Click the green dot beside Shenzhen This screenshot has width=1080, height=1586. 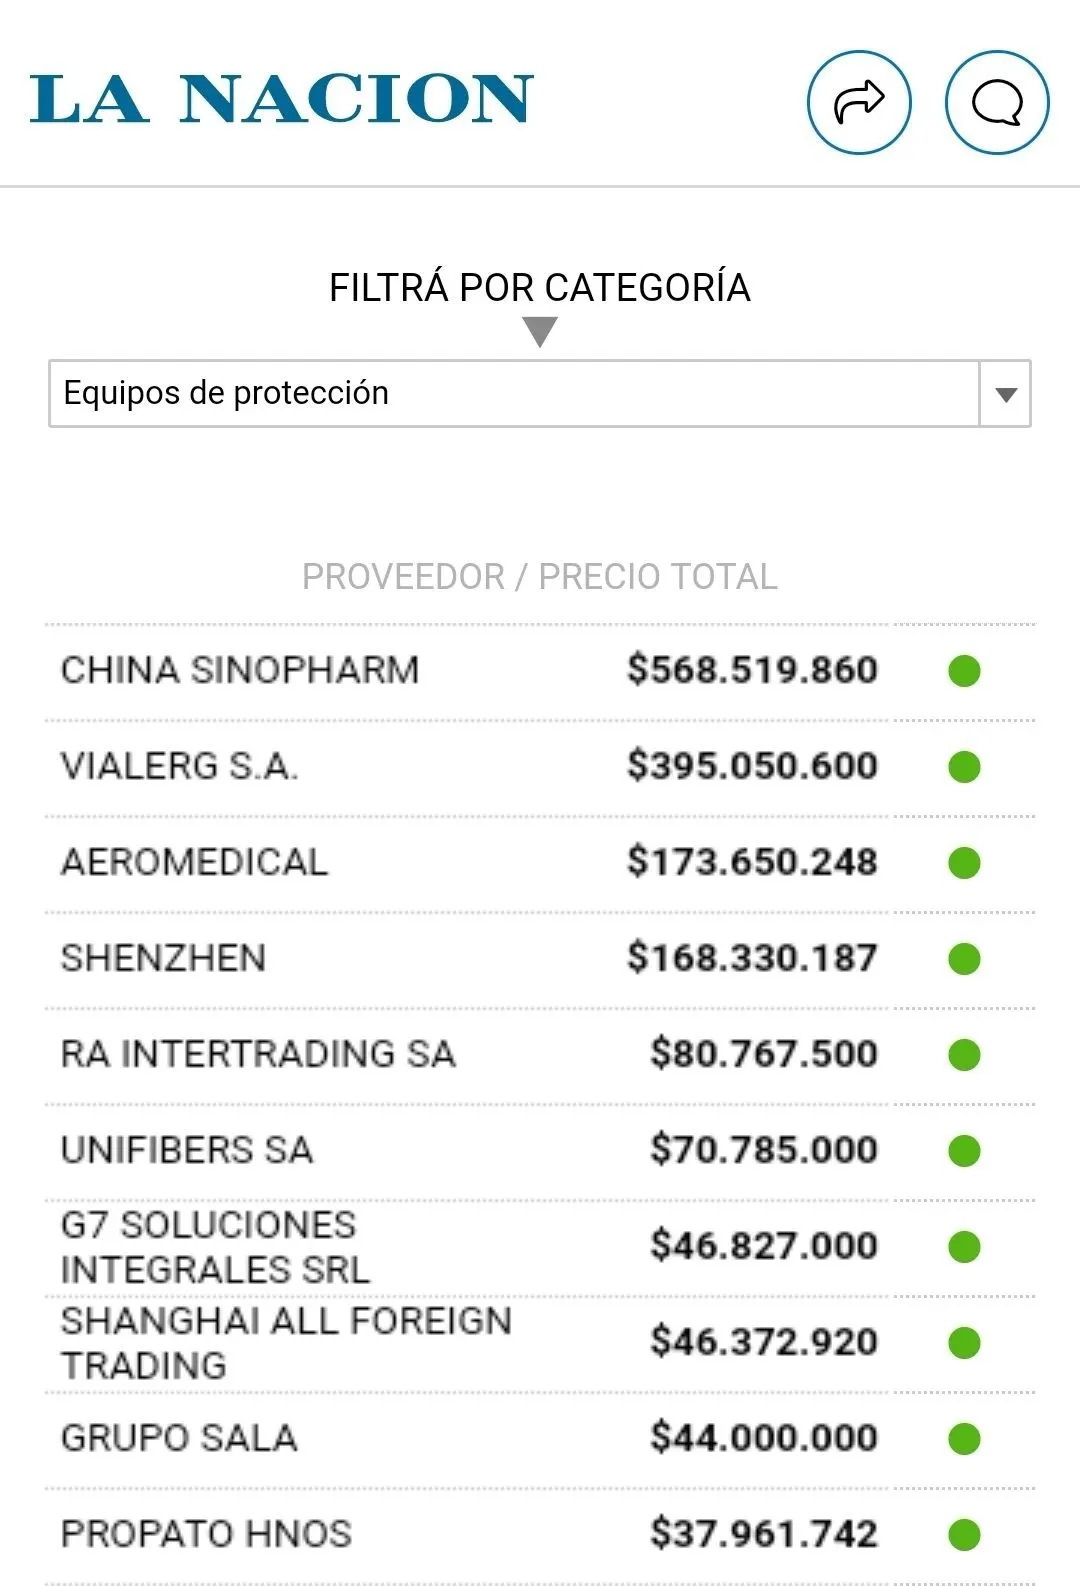pyautogui.click(x=964, y=959)
